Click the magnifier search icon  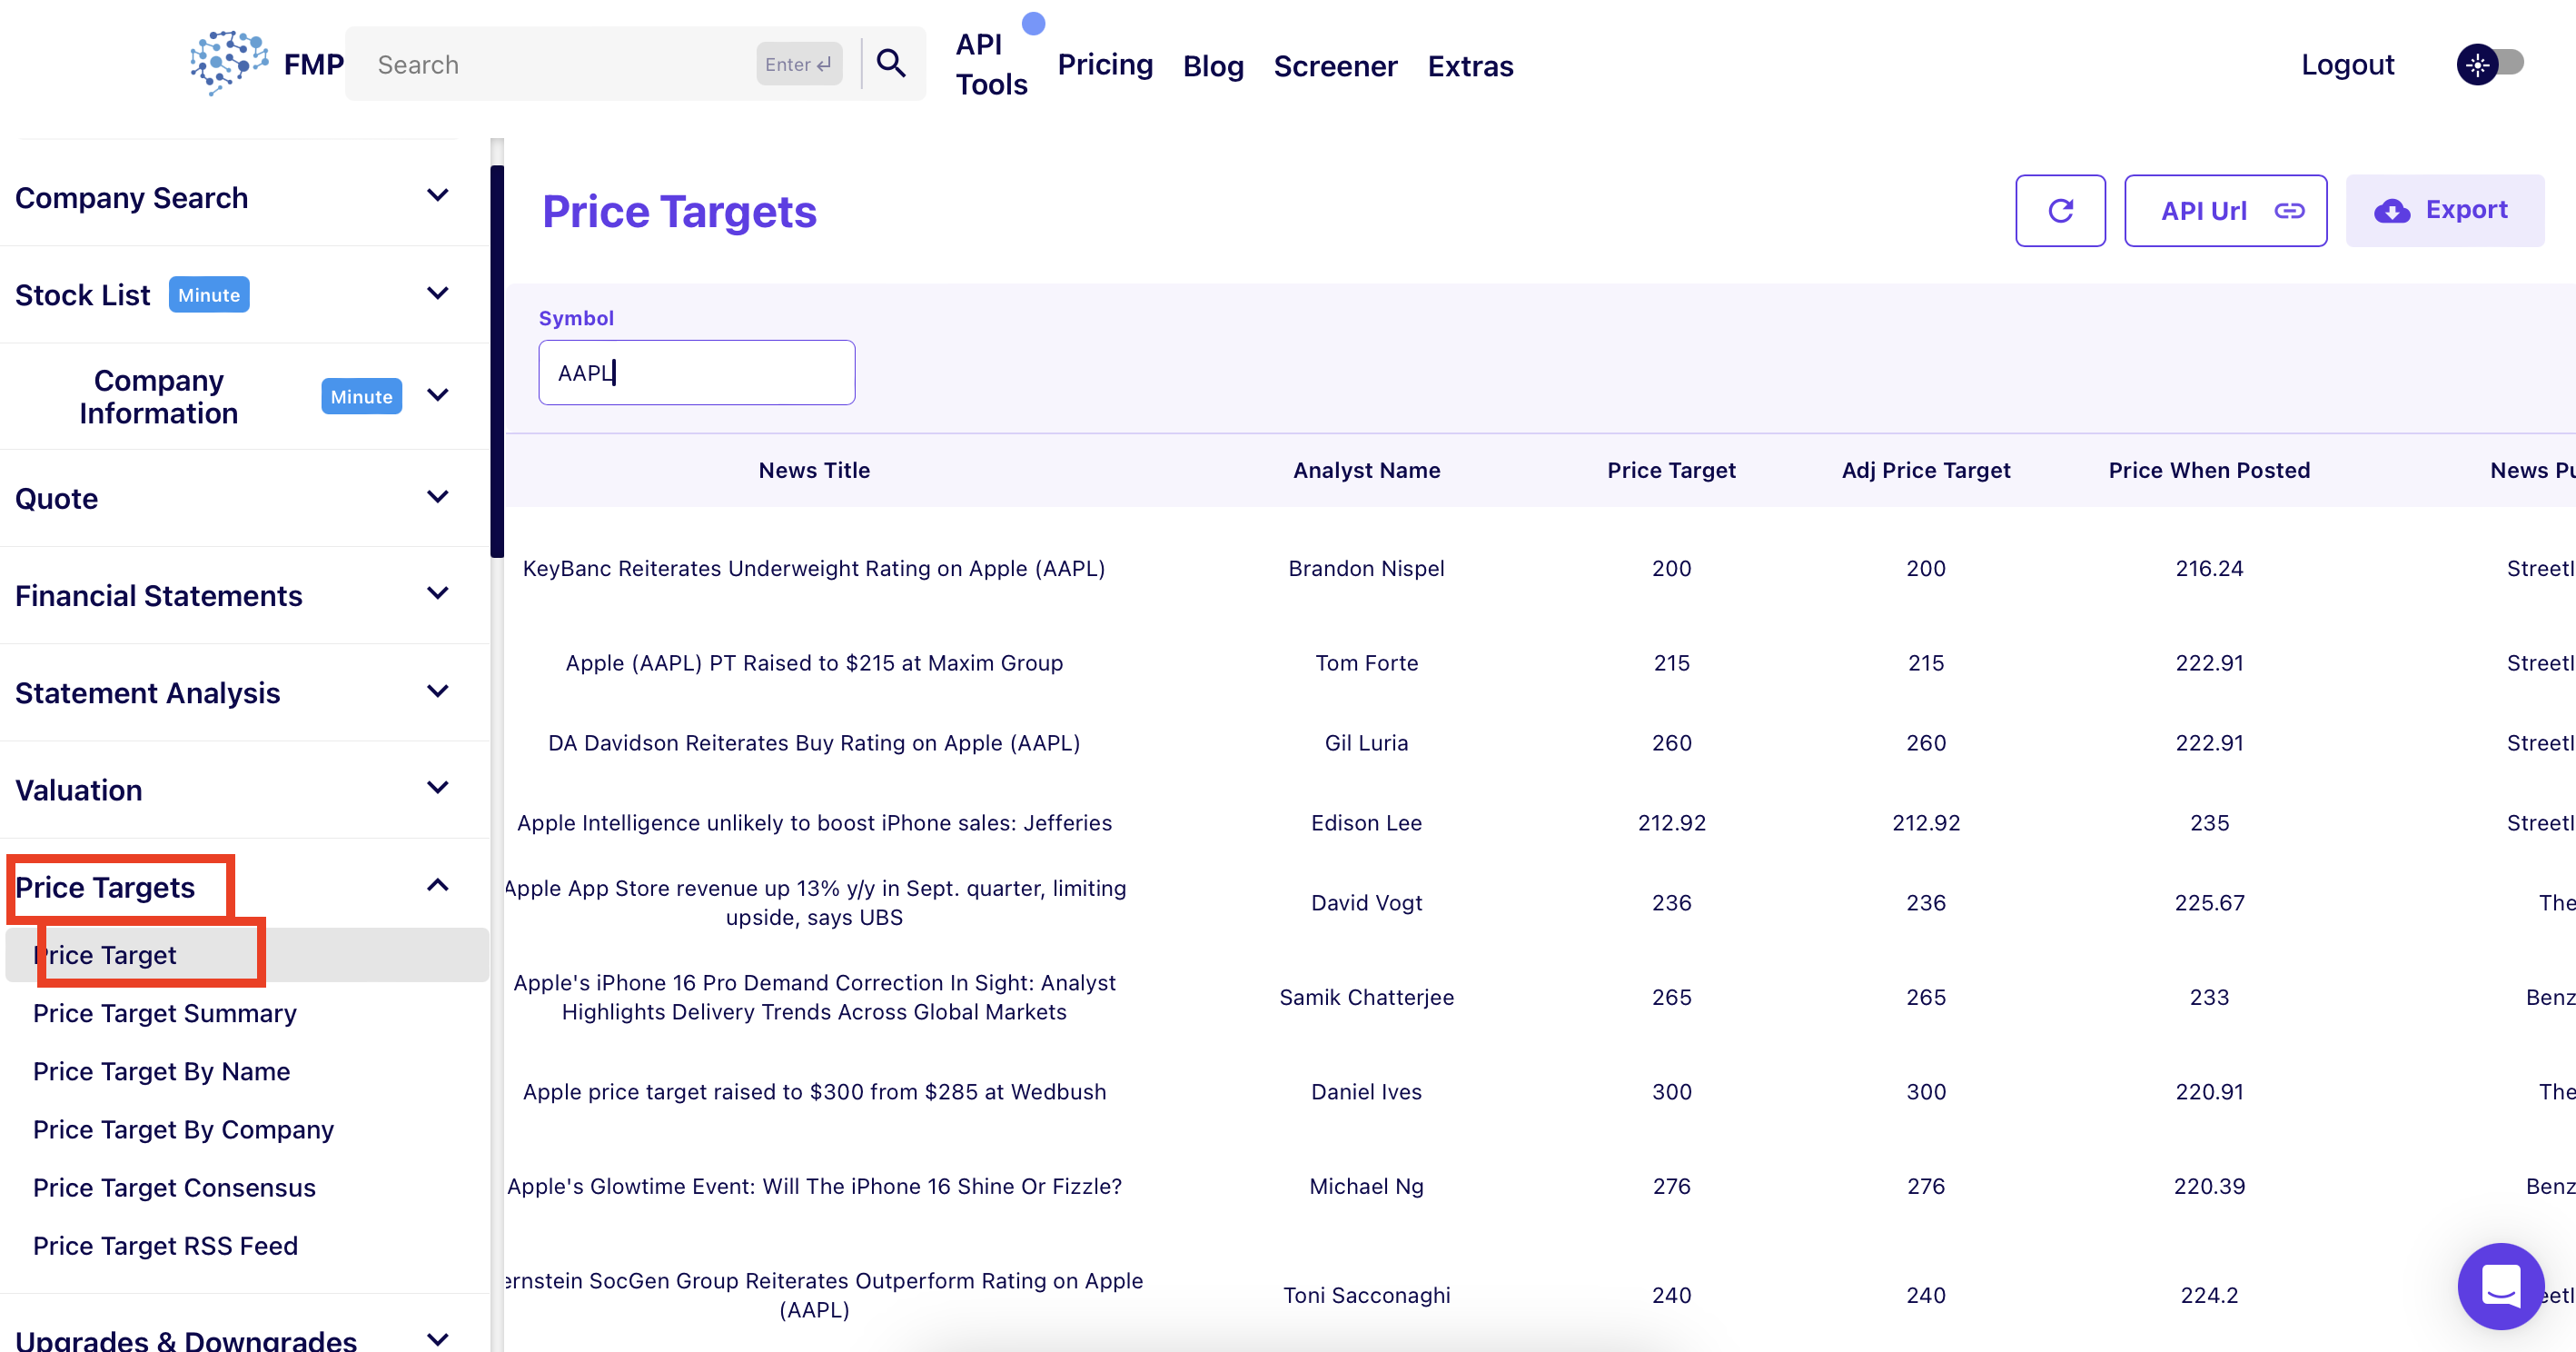tap(891, 64)
